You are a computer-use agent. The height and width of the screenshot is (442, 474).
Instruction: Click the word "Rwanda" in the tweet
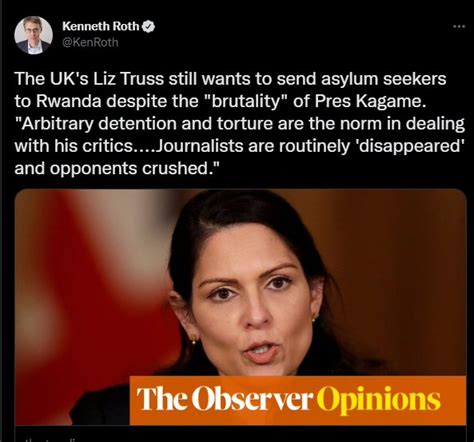(x=68, y=101)
